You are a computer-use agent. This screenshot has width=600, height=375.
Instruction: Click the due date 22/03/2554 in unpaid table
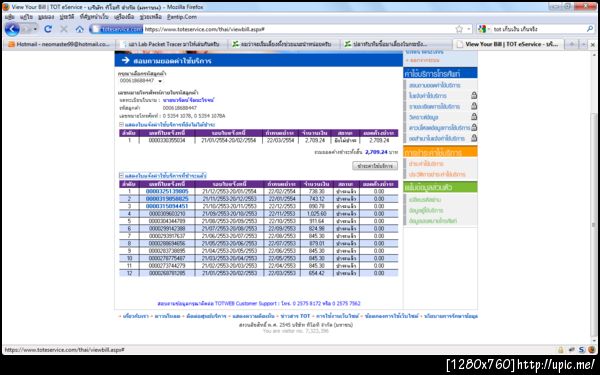point(281,140)
